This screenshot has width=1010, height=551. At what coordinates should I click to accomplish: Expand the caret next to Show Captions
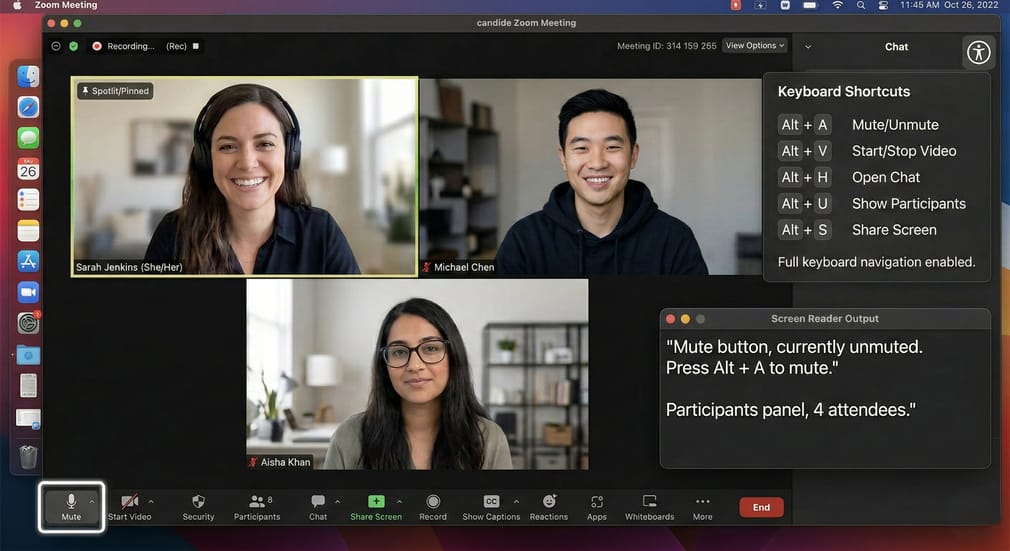[516, 501]
